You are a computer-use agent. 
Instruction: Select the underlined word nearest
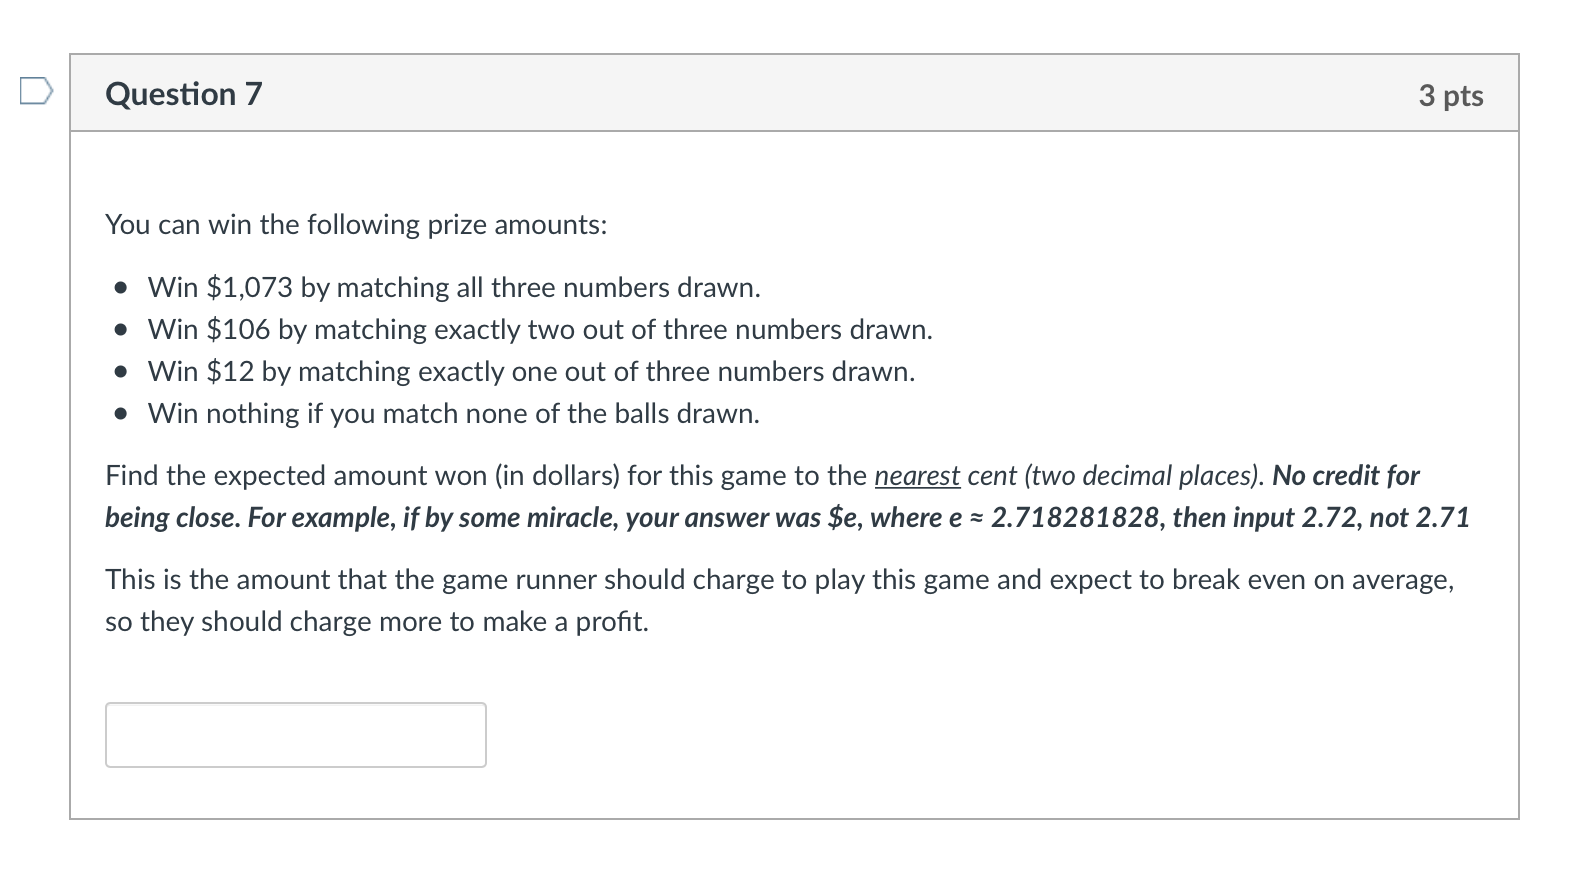point(916,476)
